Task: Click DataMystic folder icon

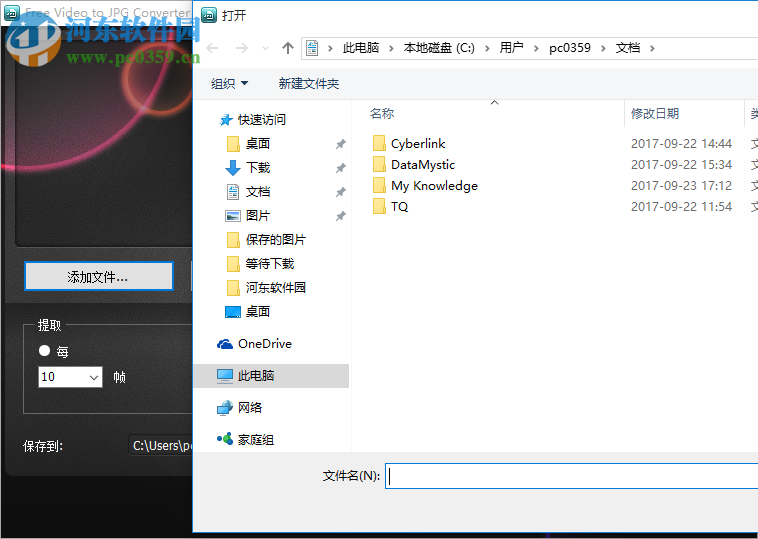Action: pos(379,164)
